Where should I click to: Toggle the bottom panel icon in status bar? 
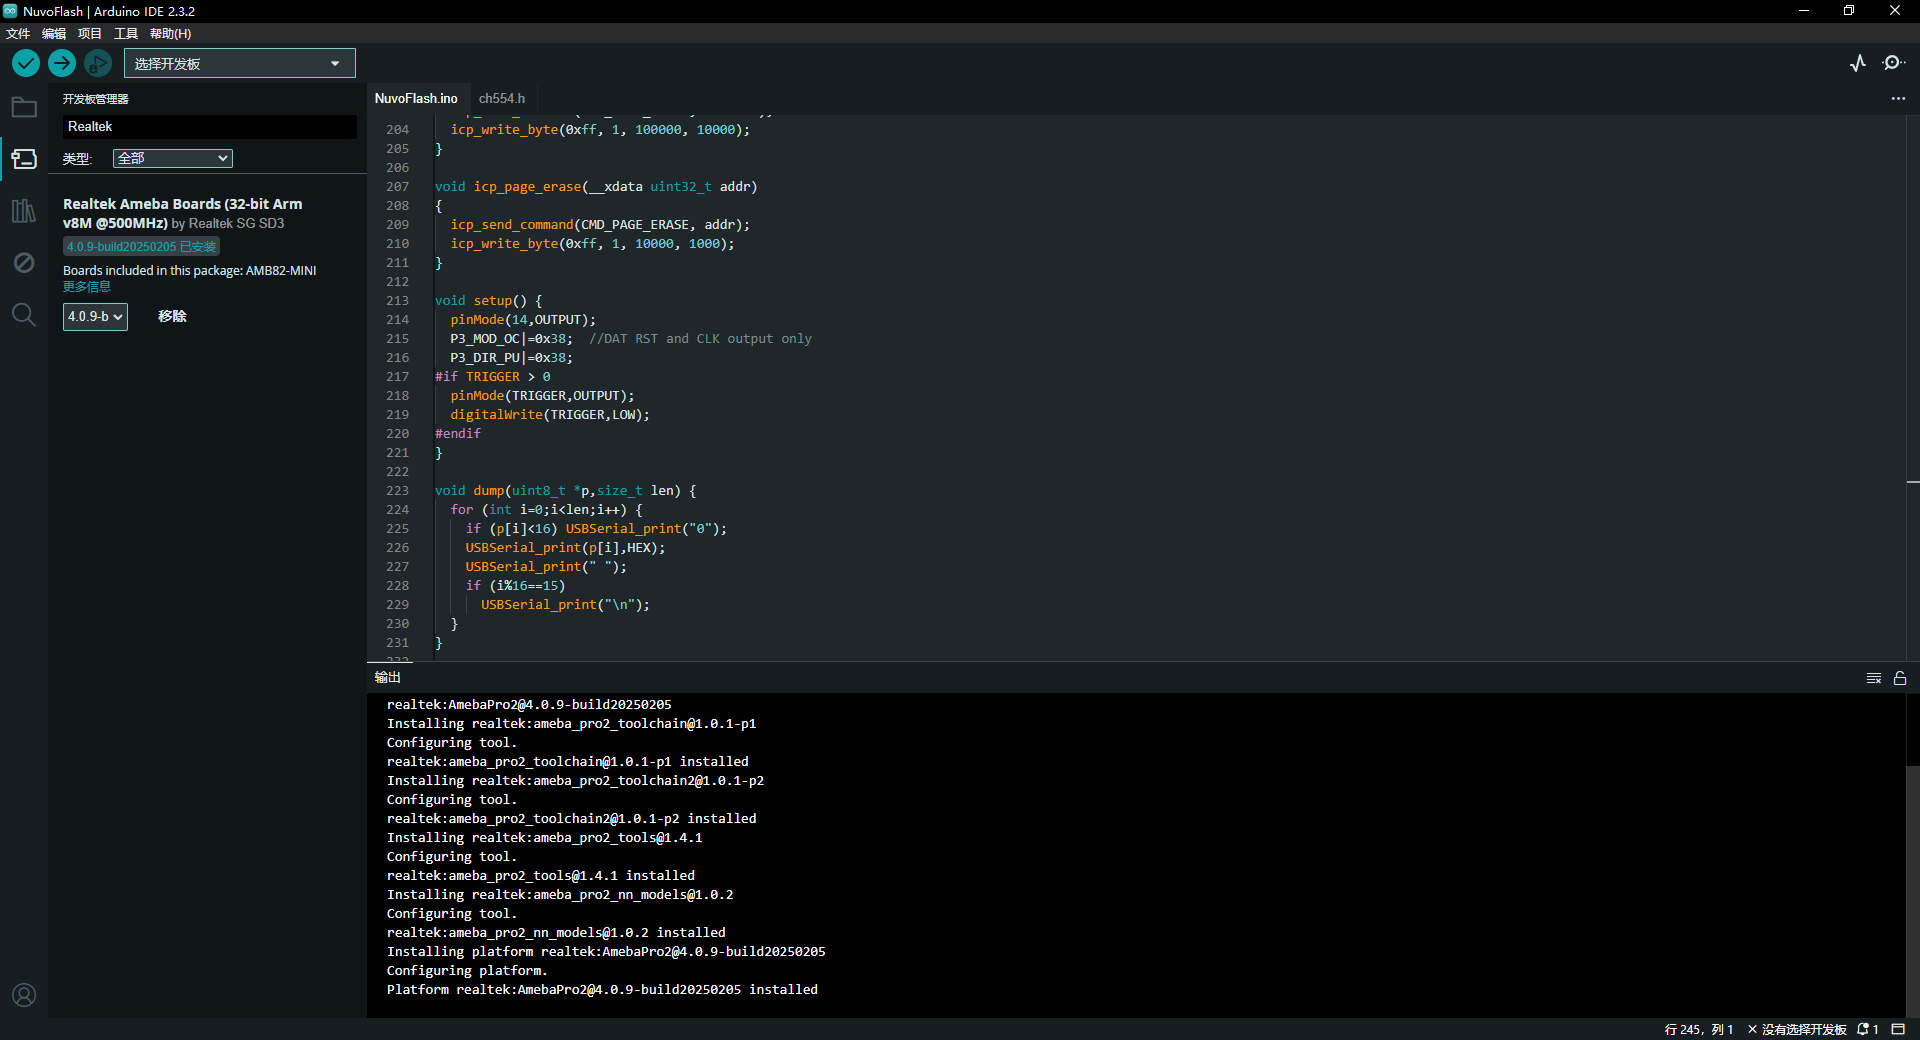1898,1029
